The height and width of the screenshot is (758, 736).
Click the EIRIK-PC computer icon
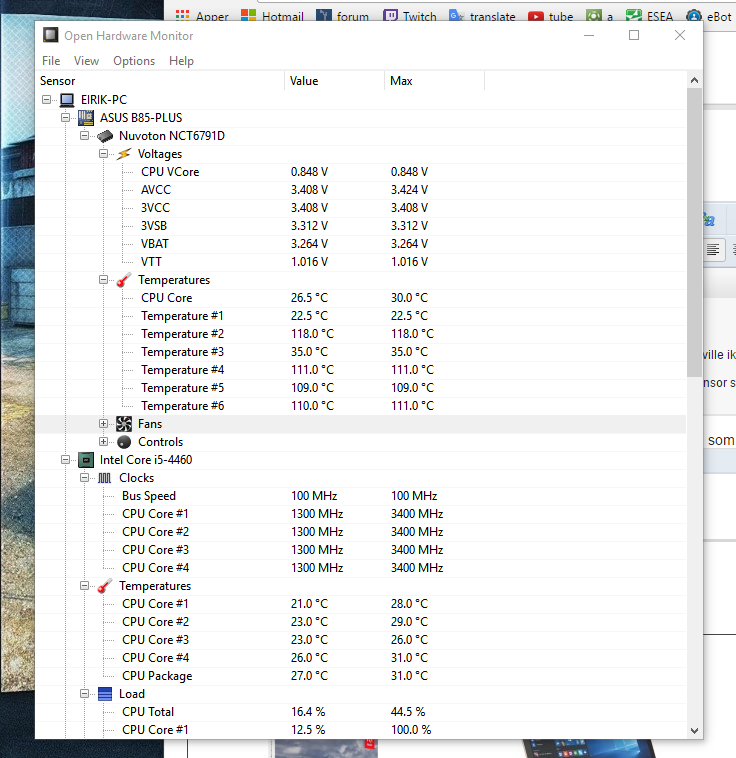click(x=67, y=100)
